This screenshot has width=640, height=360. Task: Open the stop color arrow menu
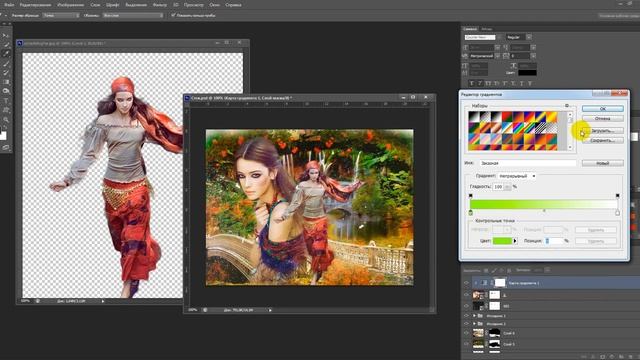pyautogui.click(x=515, y=241)
